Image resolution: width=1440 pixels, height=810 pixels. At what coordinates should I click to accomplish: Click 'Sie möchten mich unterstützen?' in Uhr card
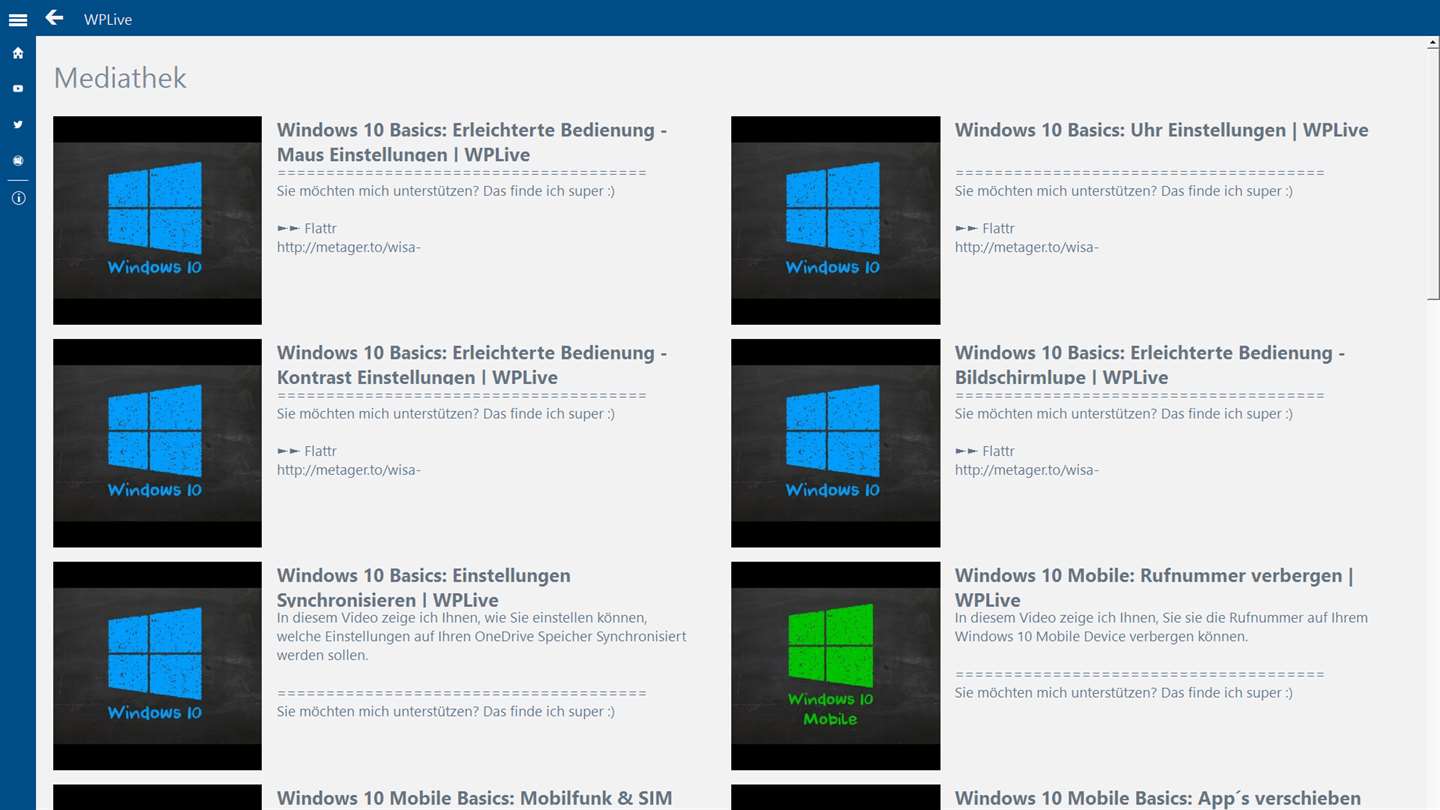[x=1124, y=191]
